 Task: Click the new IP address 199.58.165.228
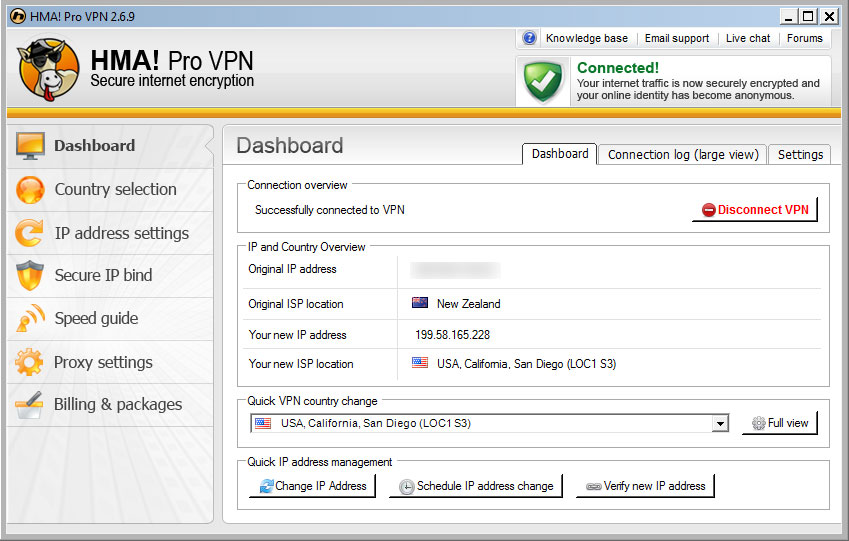[x=452, y=335]
